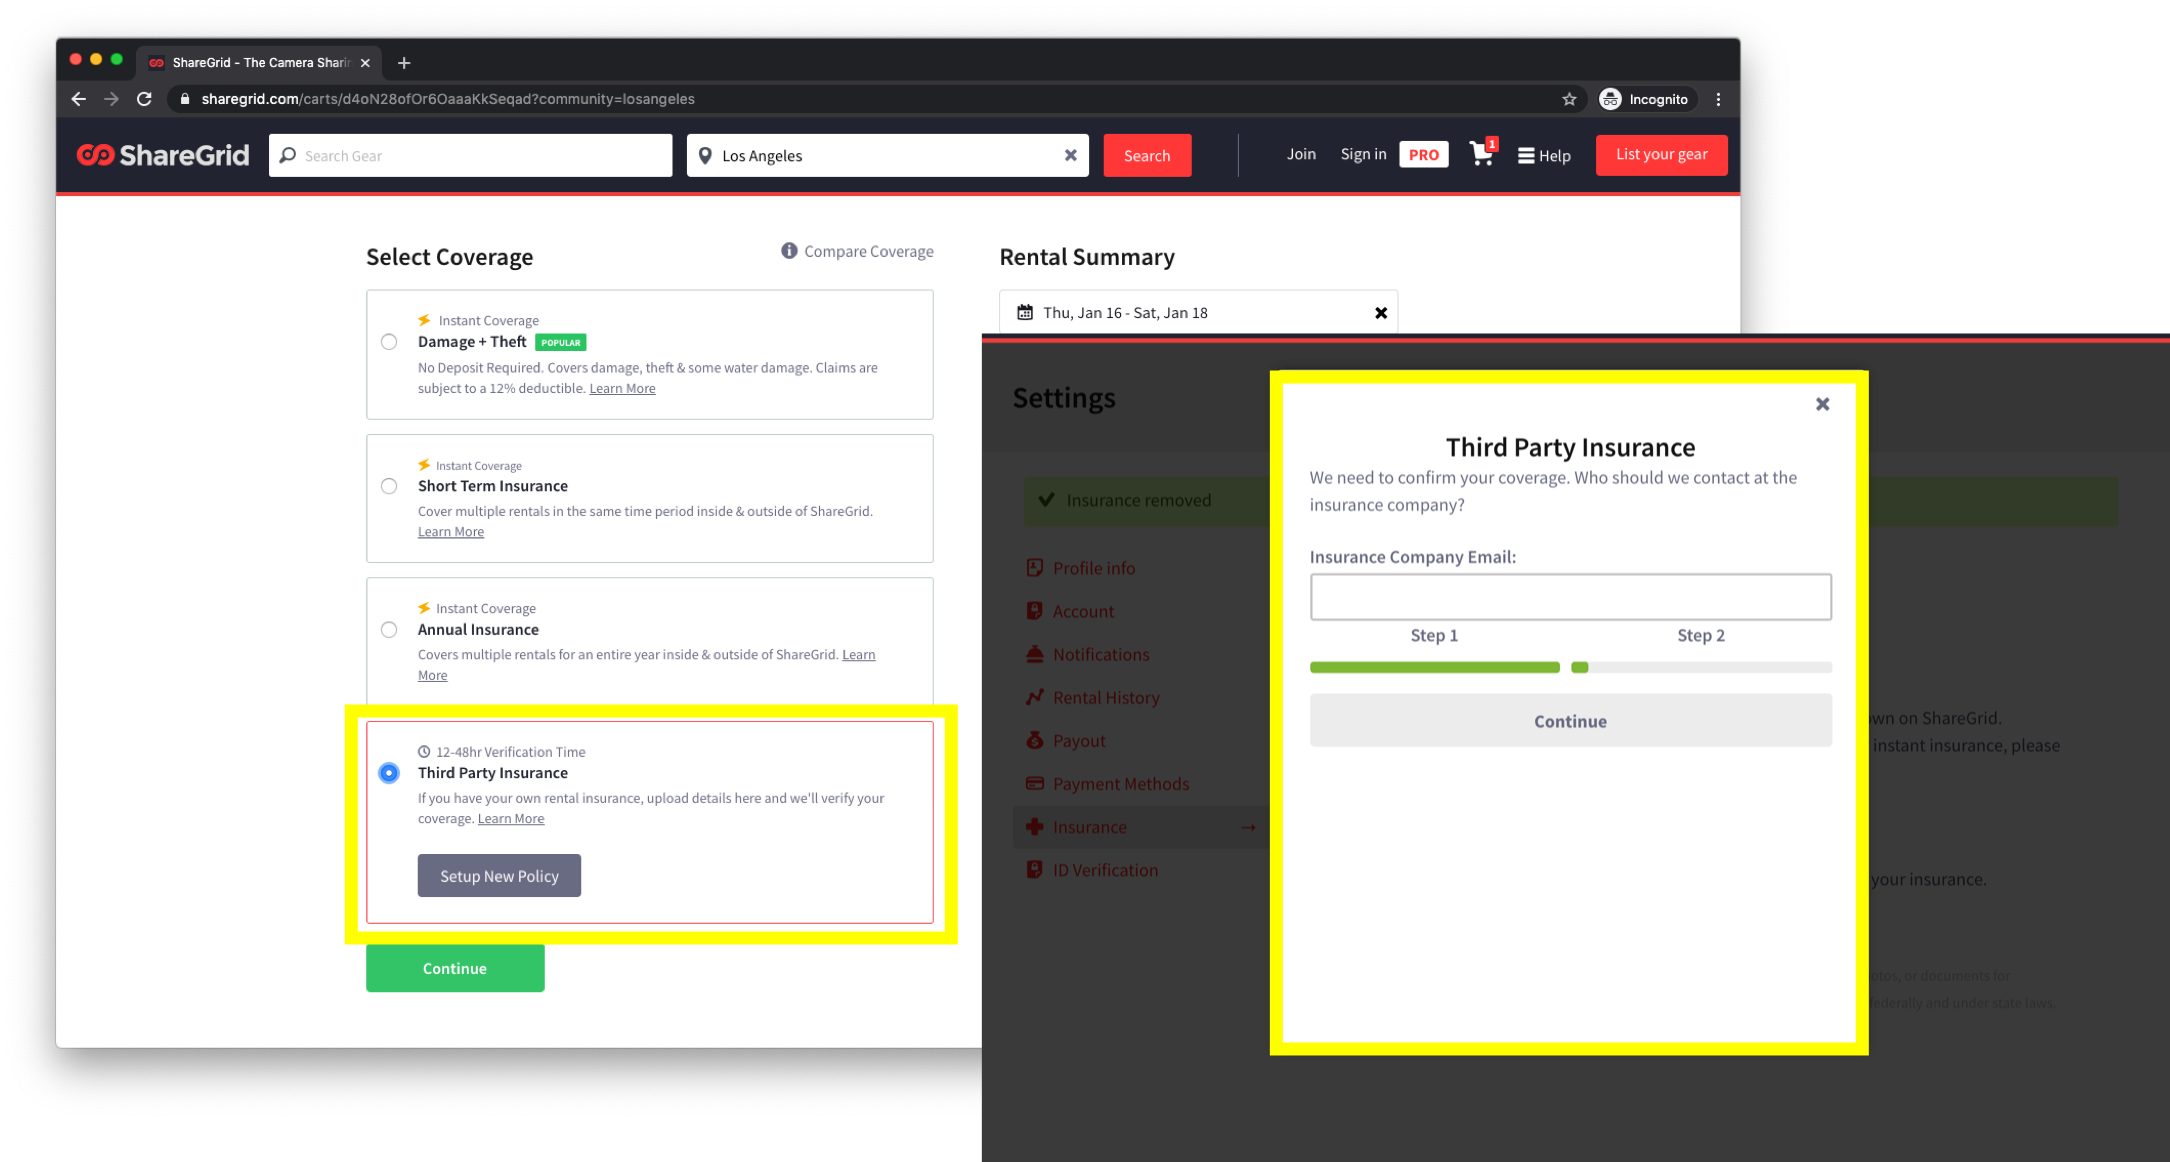Click the Step 1 progress bar
Image resolution: width=2170 pixels, height=1162 pixels.
[x=1434, y=667]
